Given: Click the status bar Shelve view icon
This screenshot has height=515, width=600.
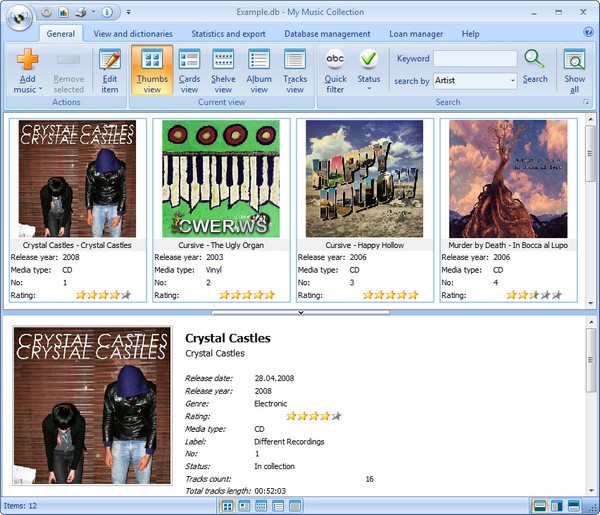Looking at the screenshot, I should (x=261, y=506).
